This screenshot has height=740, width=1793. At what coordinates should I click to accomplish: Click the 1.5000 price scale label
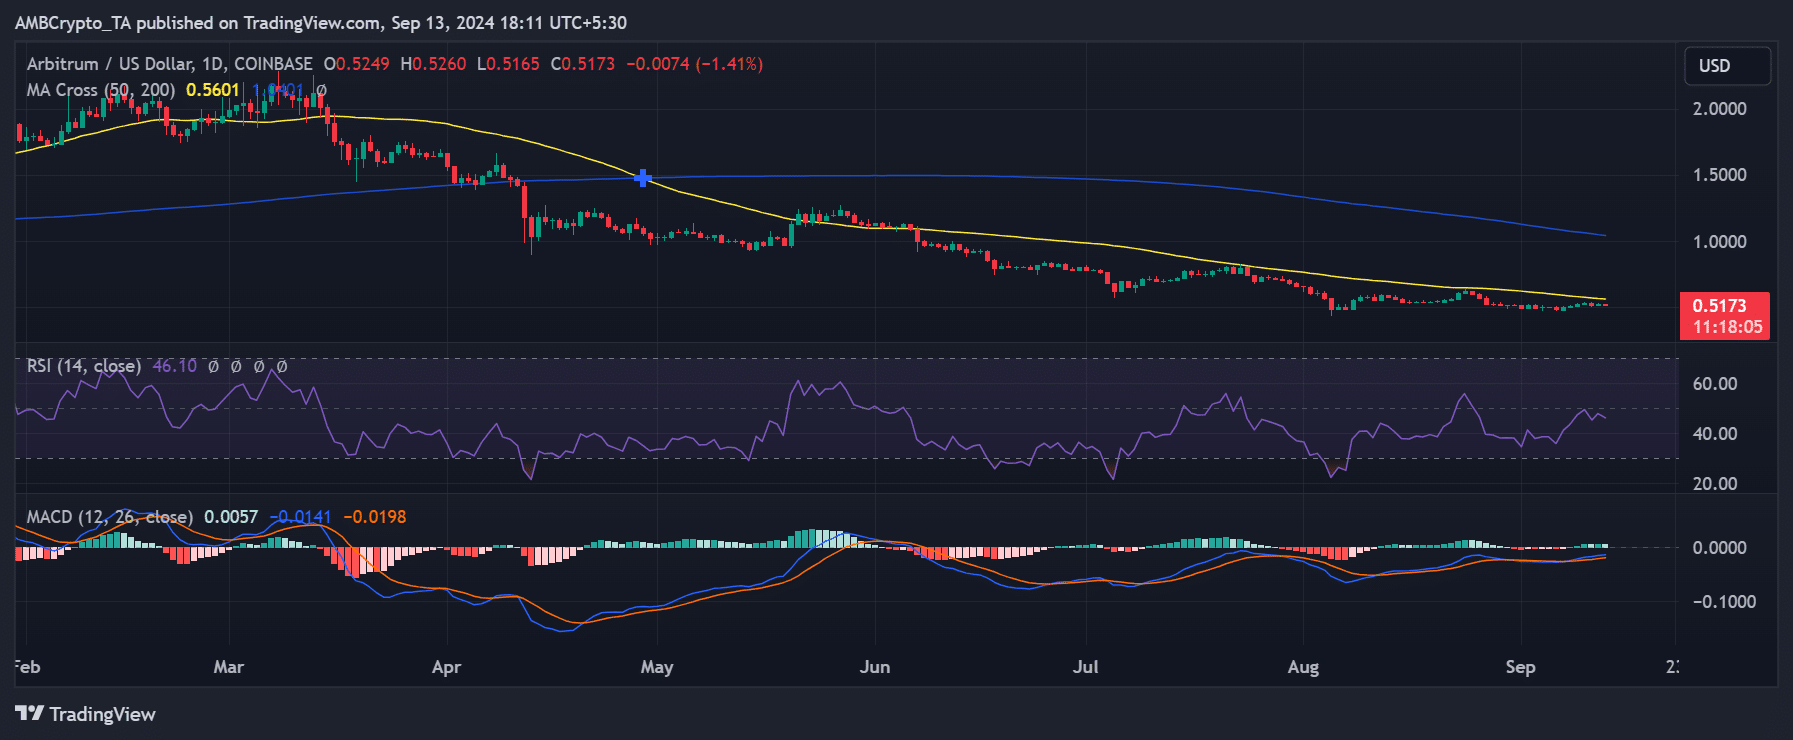point(1719,175)
